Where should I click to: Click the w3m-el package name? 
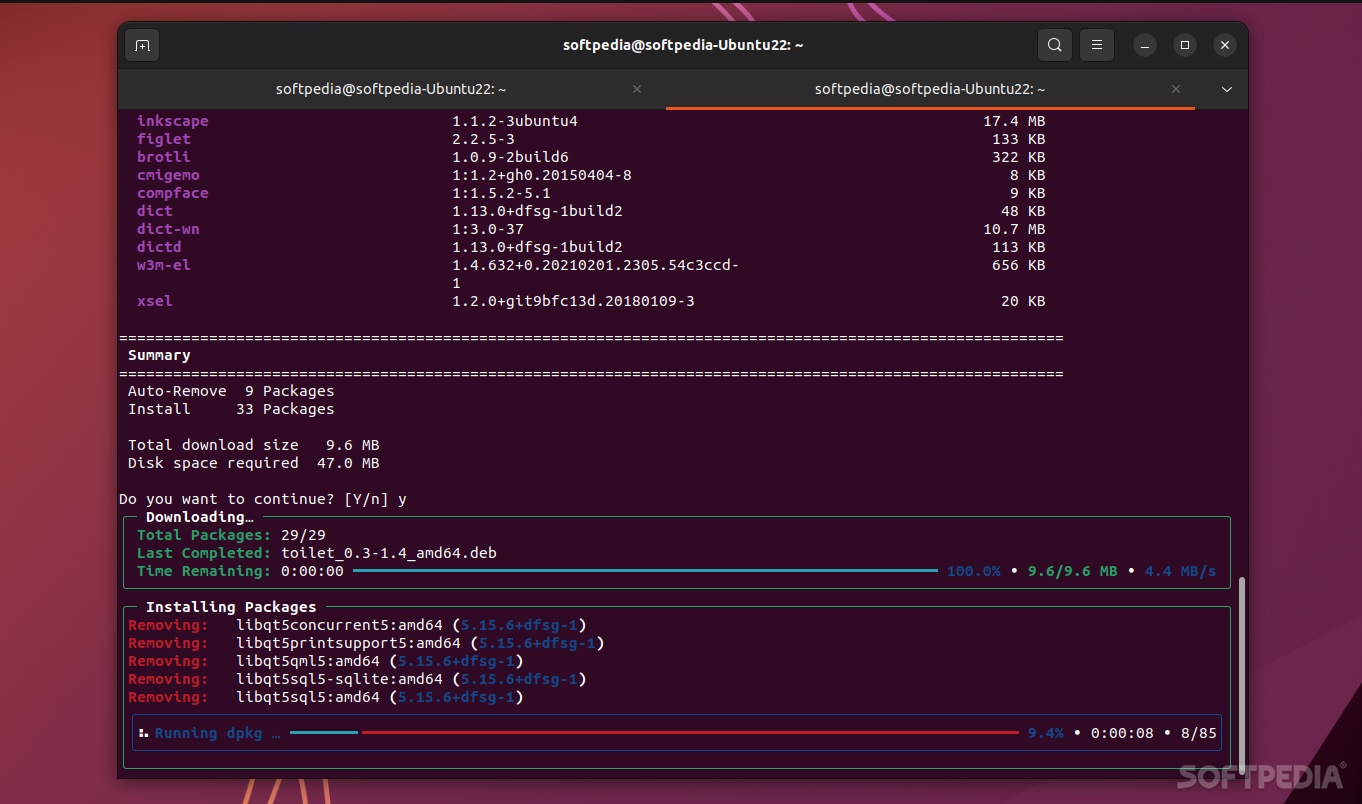click(164, 265)
